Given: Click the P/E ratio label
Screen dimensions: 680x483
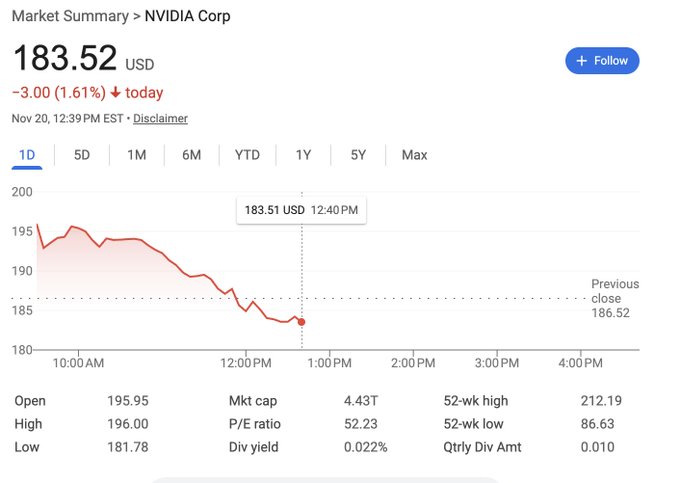Looking at the screenshot, I should tap(256, 424).
